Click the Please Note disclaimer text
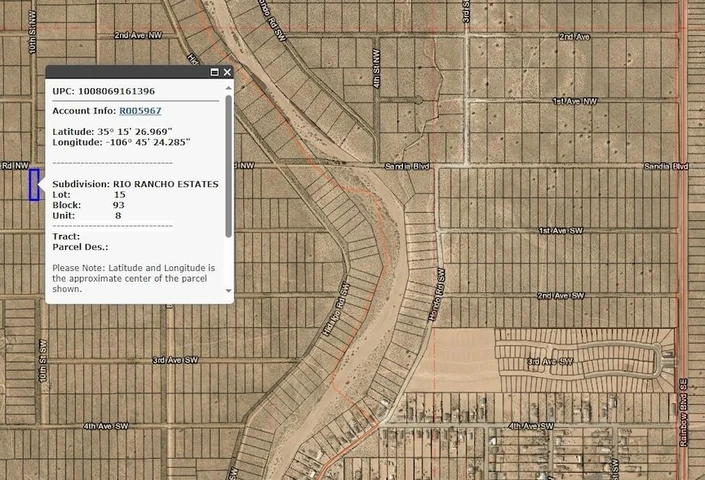705x480 pixels. pyautogui.click(x=134, y=278)
